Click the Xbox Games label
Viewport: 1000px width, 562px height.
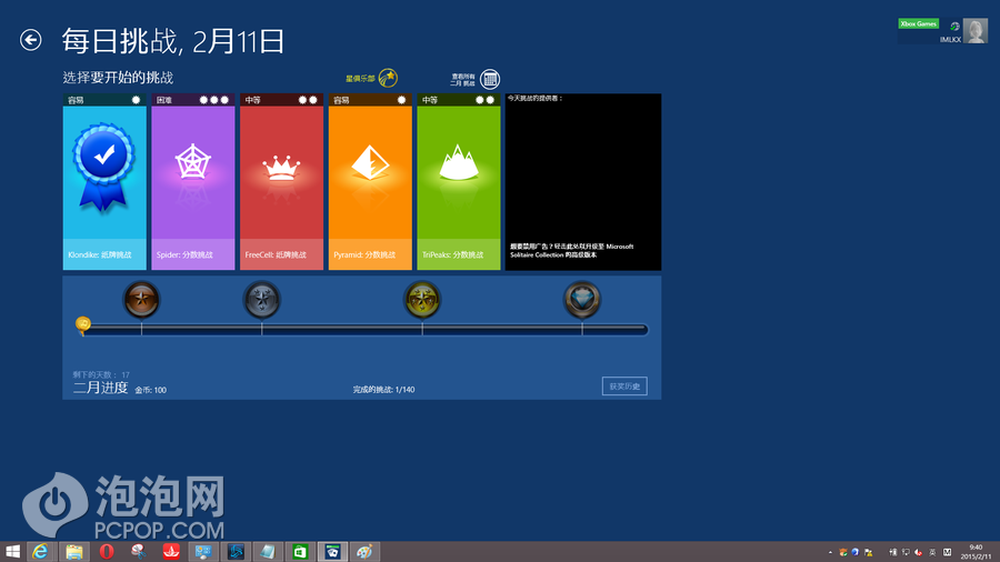click(918, 24)
